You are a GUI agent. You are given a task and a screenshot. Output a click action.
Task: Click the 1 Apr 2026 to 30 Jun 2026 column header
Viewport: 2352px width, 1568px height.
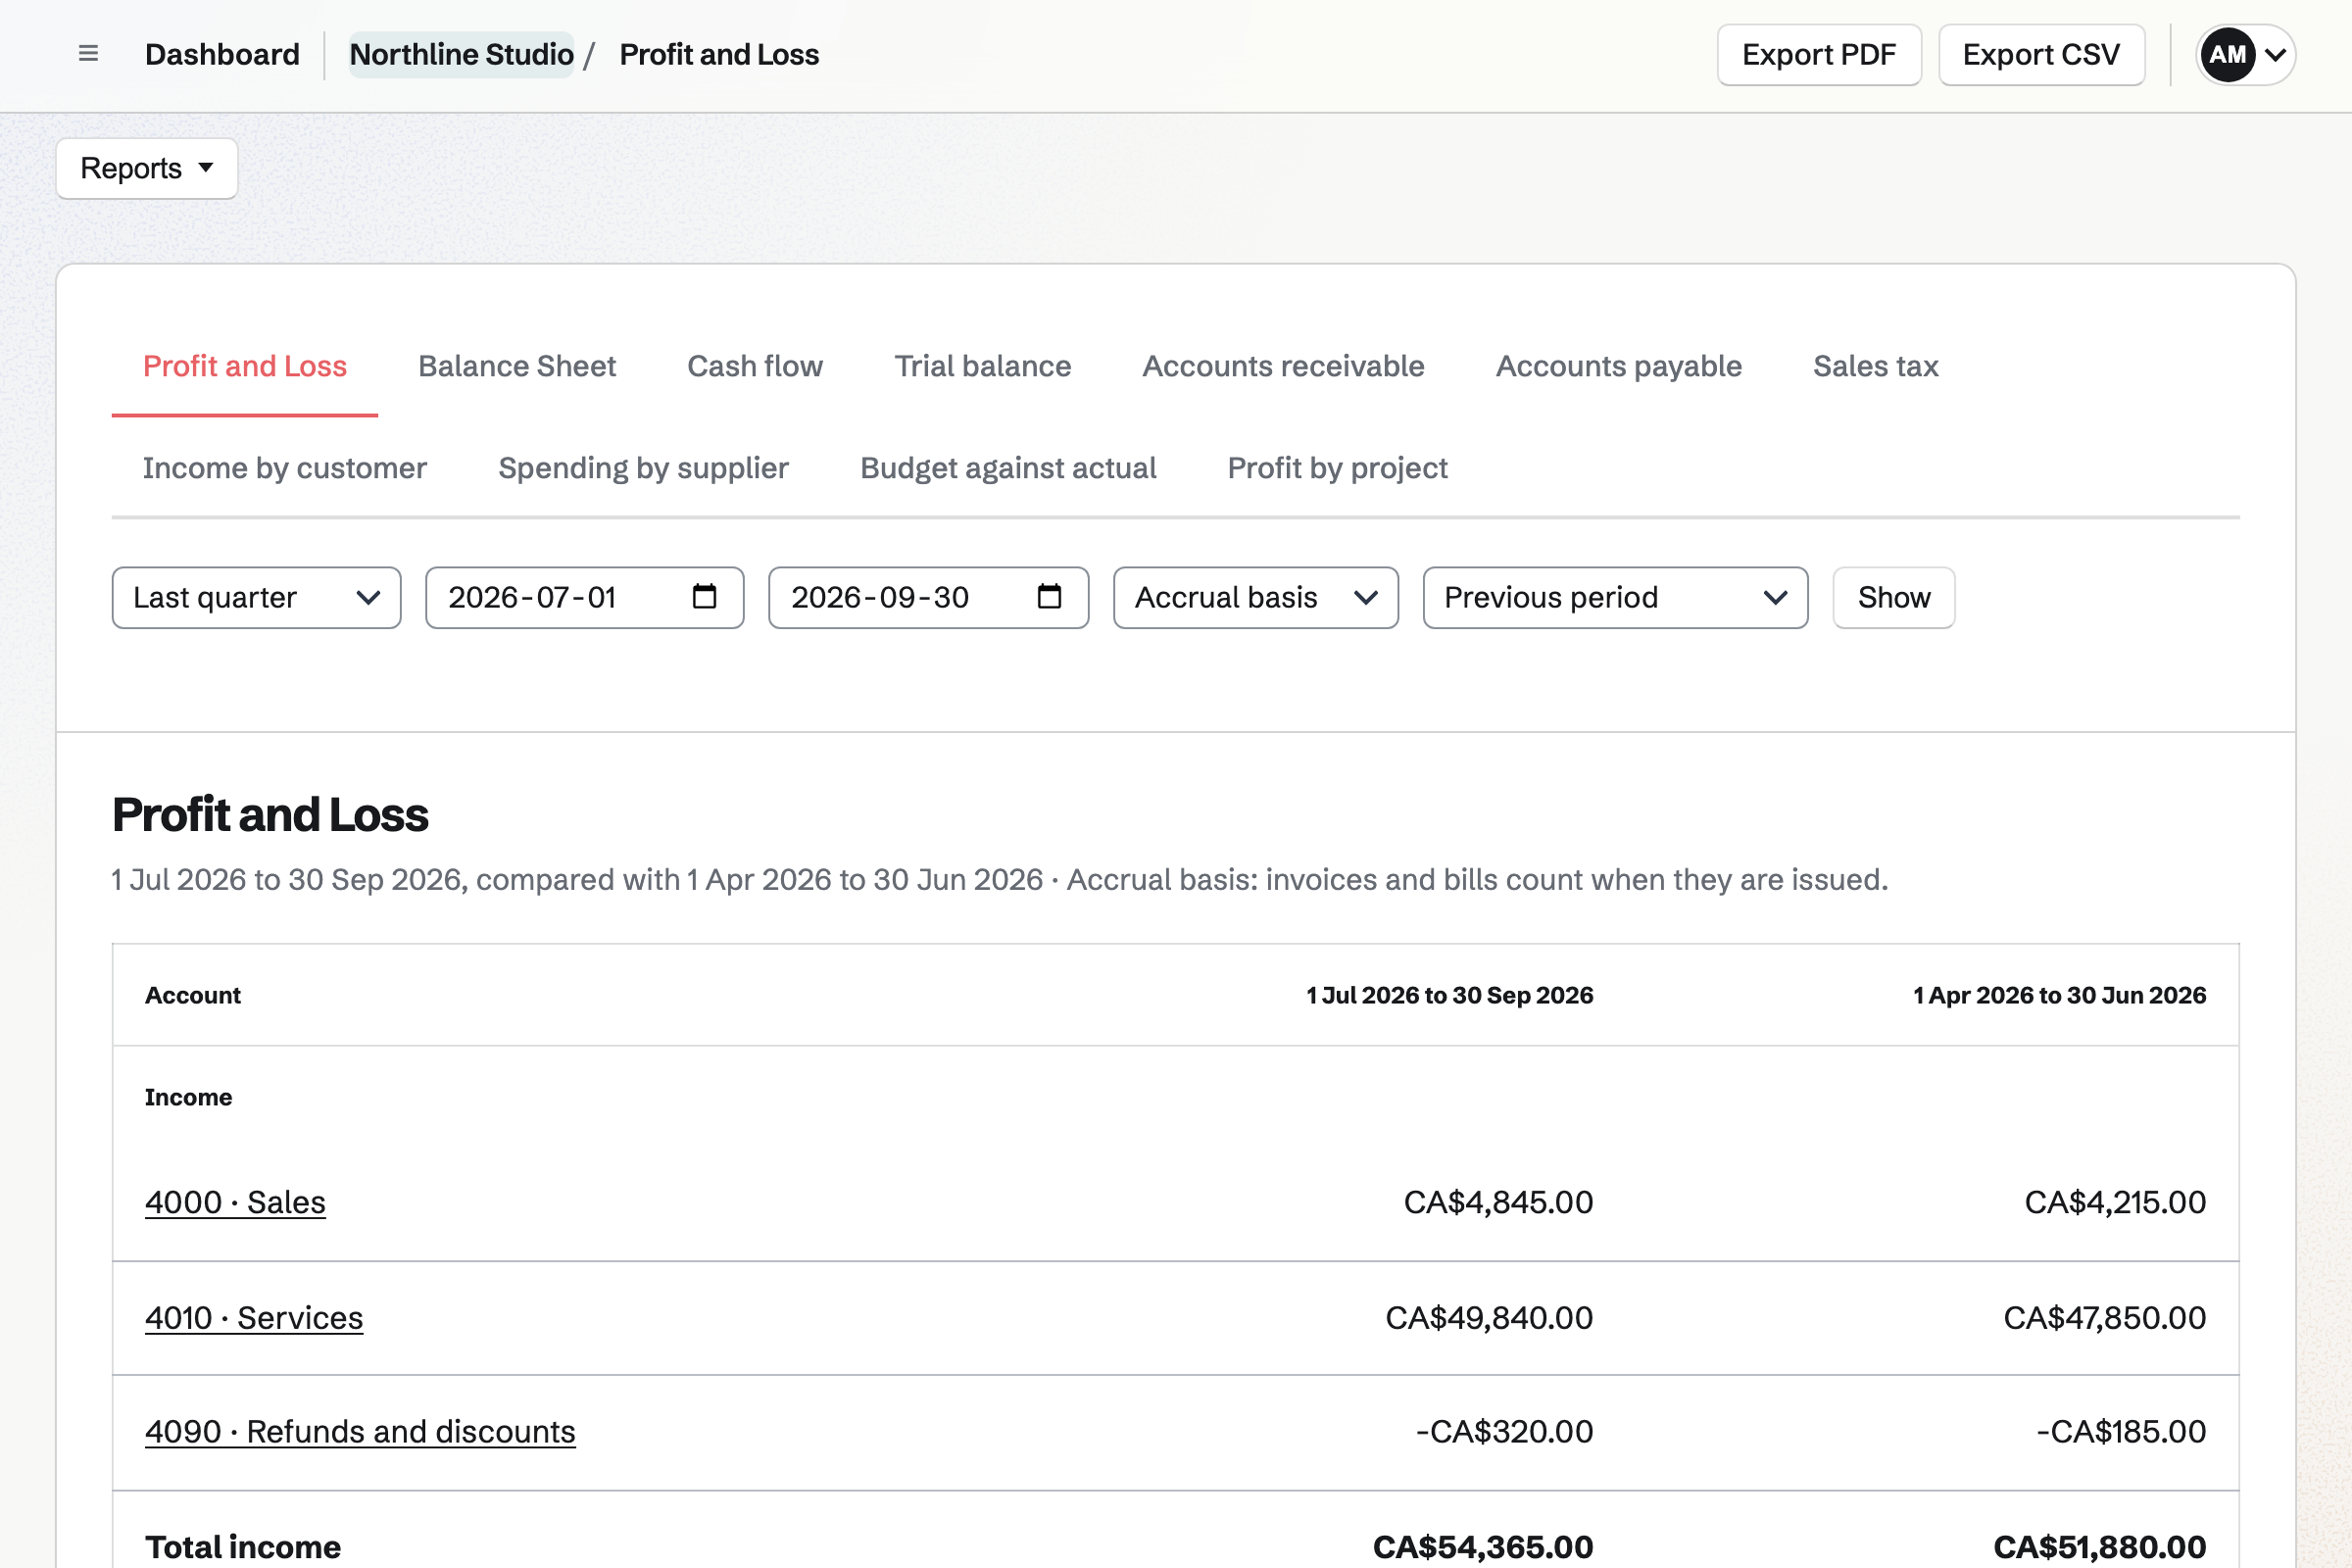tap(2059, 995)
